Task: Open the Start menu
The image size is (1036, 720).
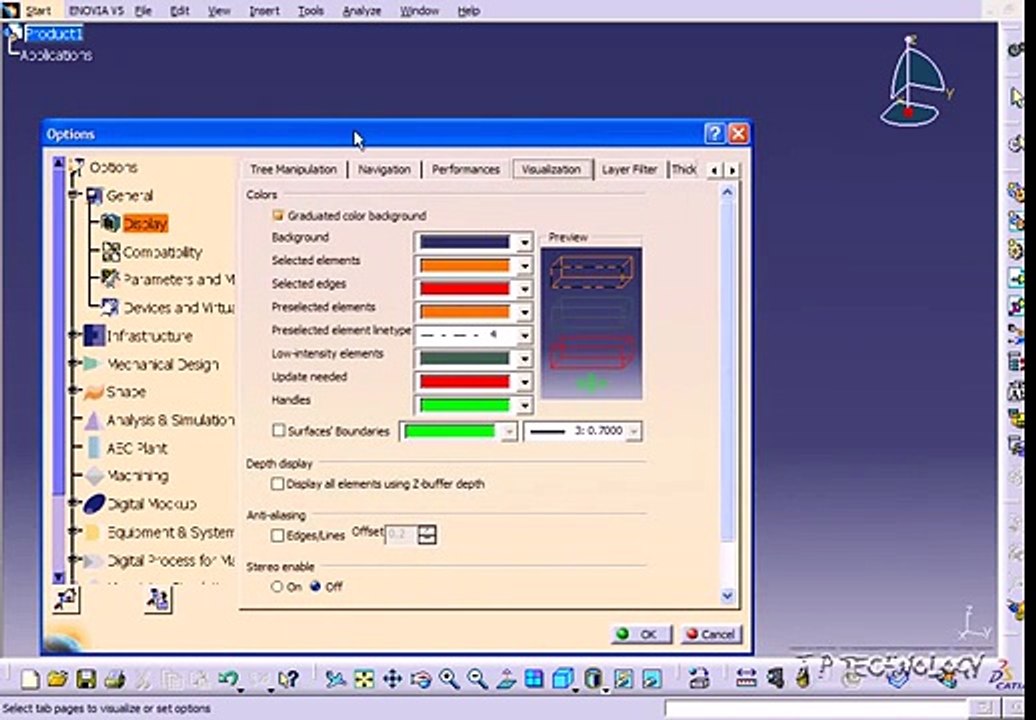Action: pos(38,11)
